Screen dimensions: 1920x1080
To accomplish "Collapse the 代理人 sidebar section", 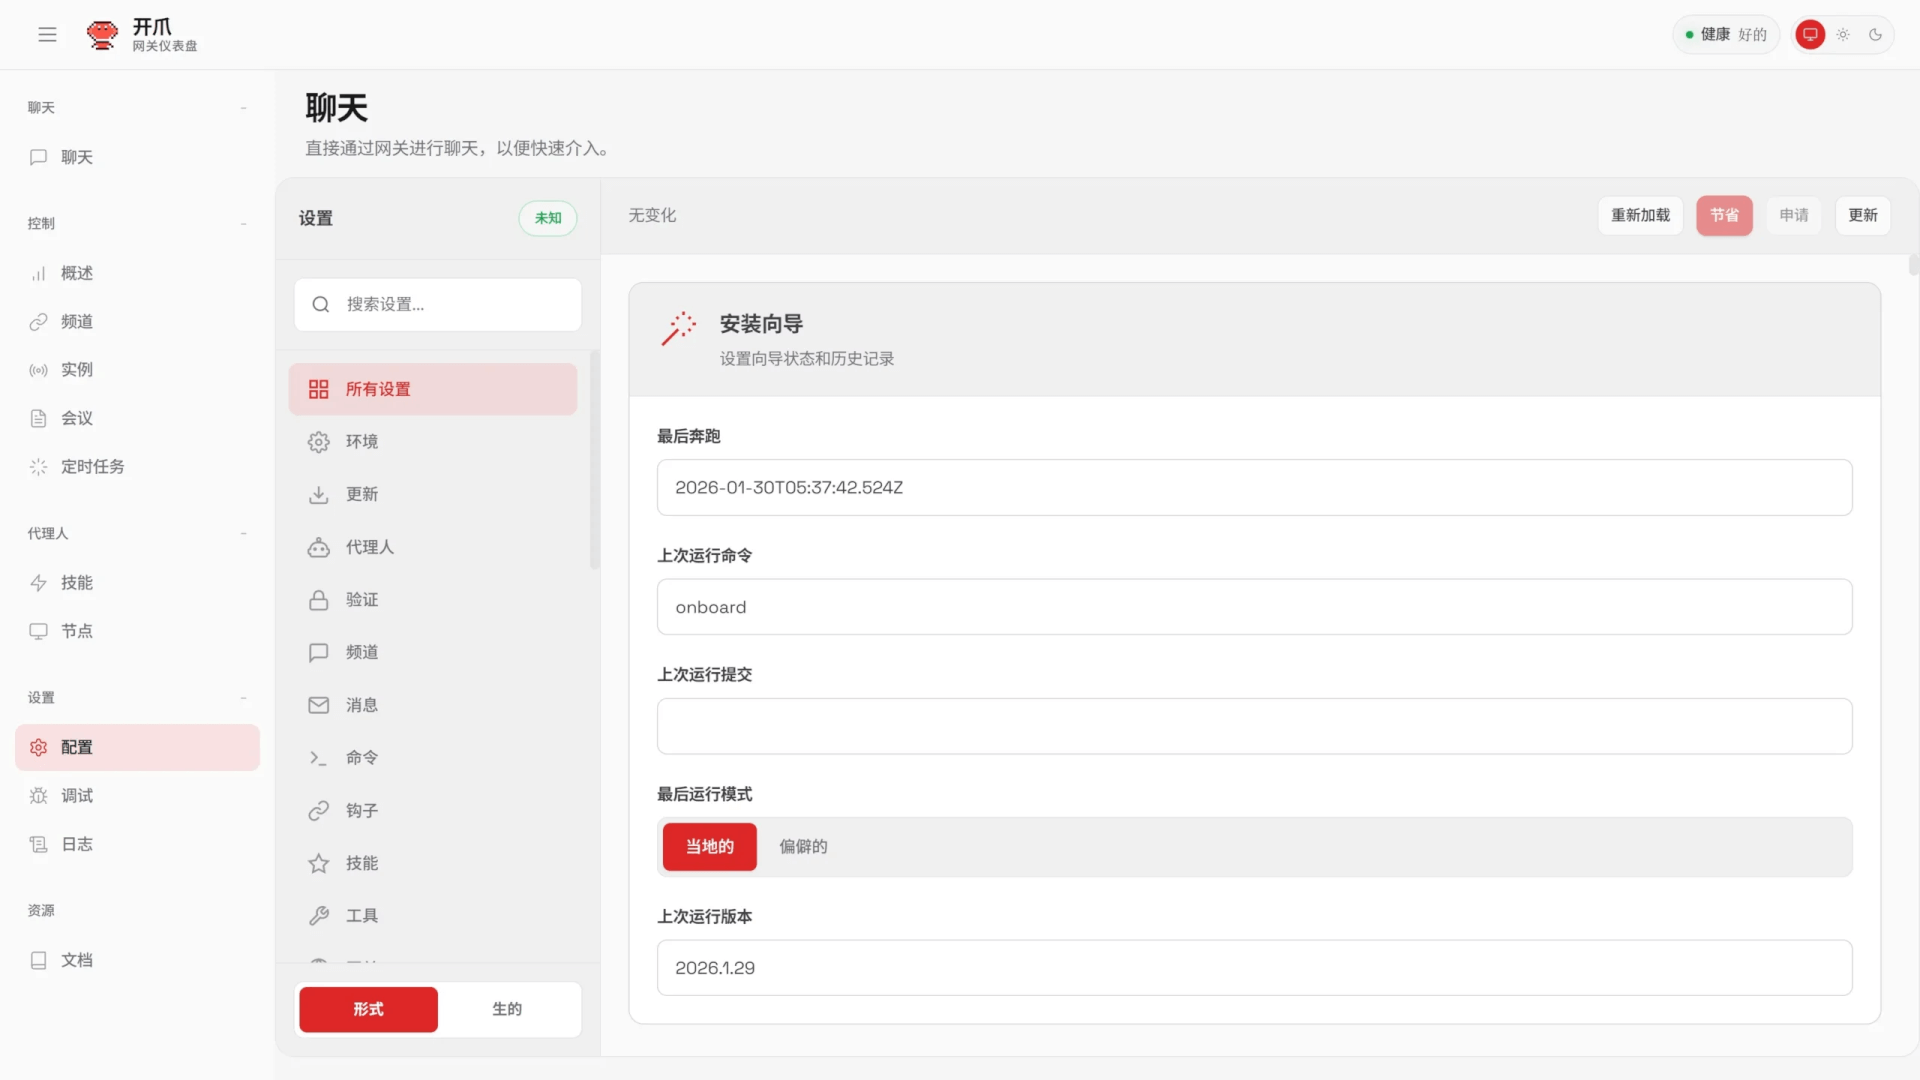I will tap(244, 534).
